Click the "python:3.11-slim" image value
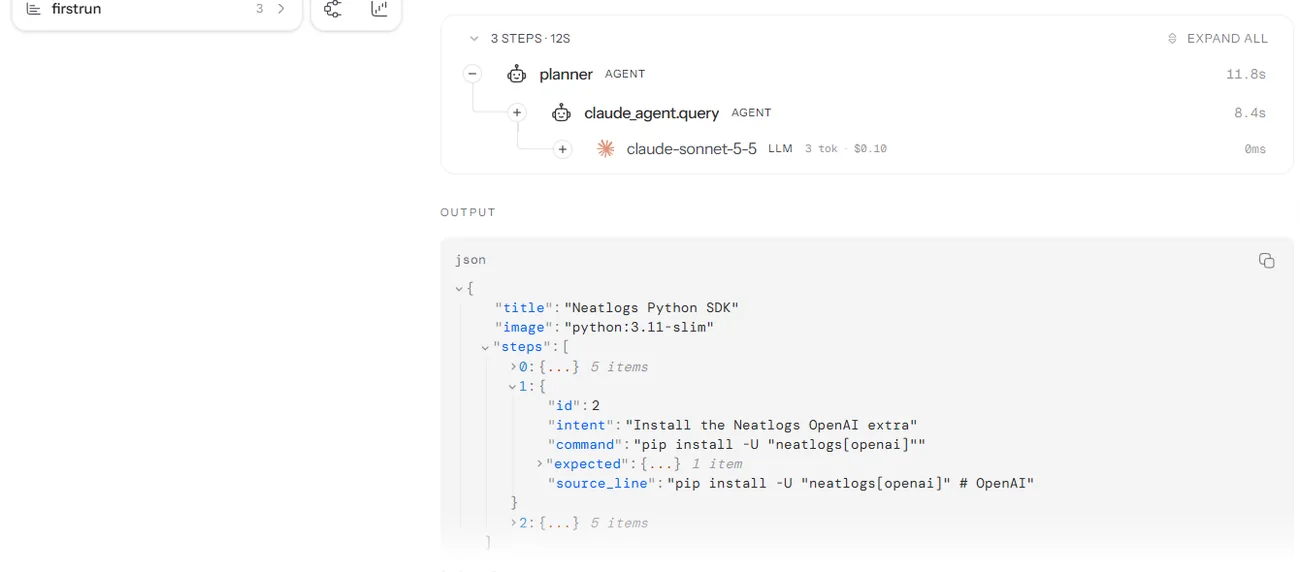This screenshot has width=1300, height=572. pos(639,328)
